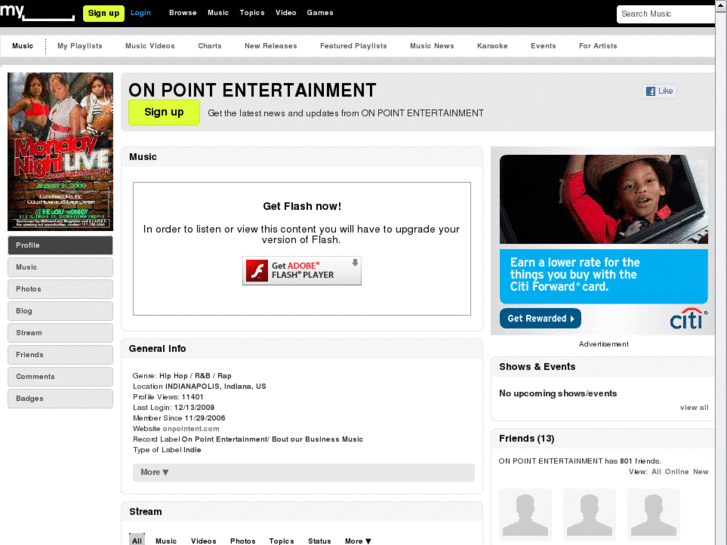
Task: Select the Music stream filter
Action: (x=166, y=541)
